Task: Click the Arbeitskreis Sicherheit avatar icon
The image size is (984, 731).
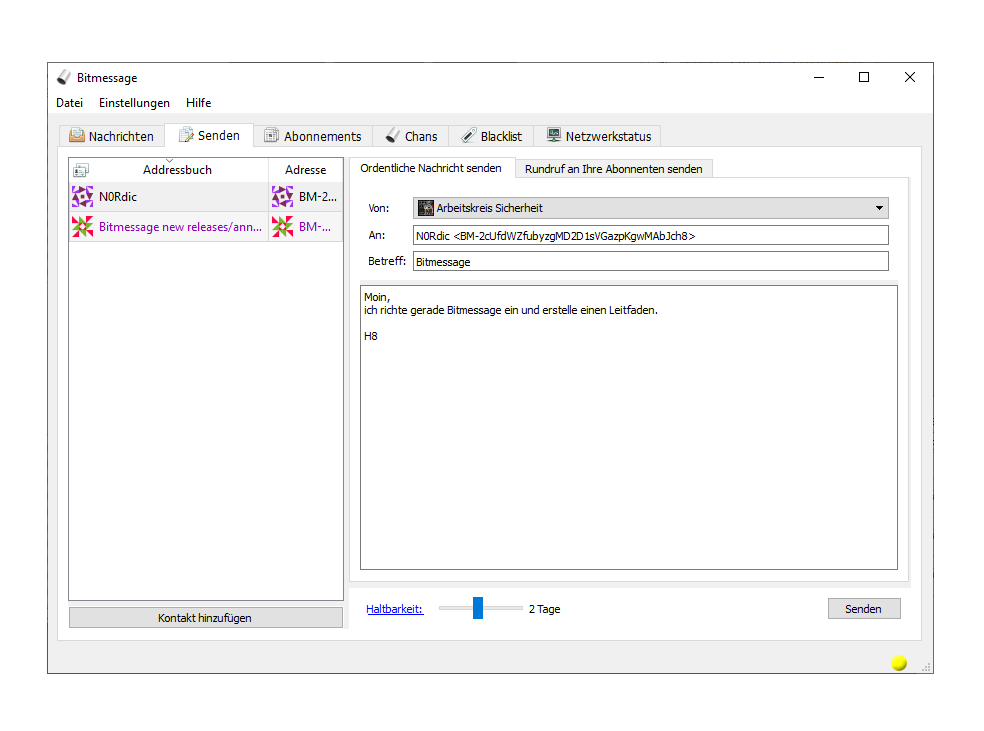Action: pos(426,208)
